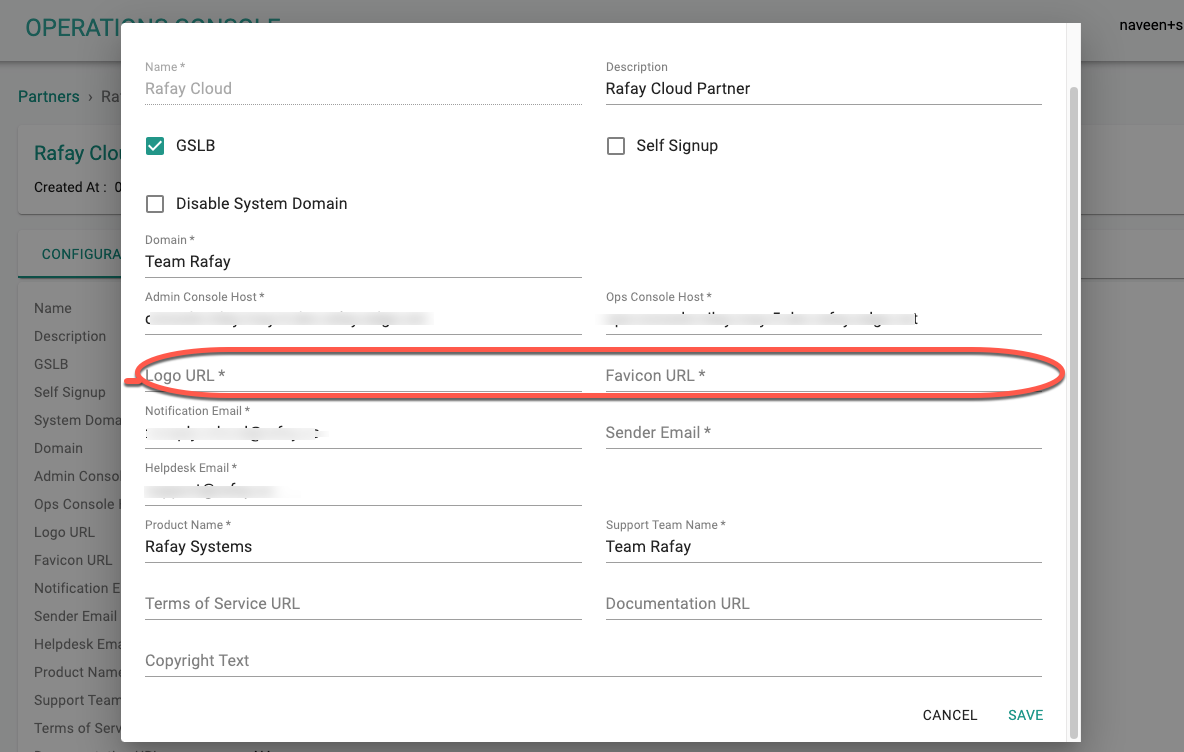Click the Logo URL input
This screenshot has height=752, width=1184.
click(363, 376)
